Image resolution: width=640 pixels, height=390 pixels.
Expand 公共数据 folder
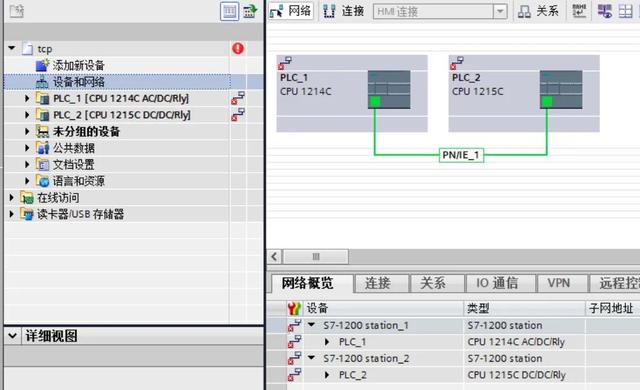click(27, 148)
